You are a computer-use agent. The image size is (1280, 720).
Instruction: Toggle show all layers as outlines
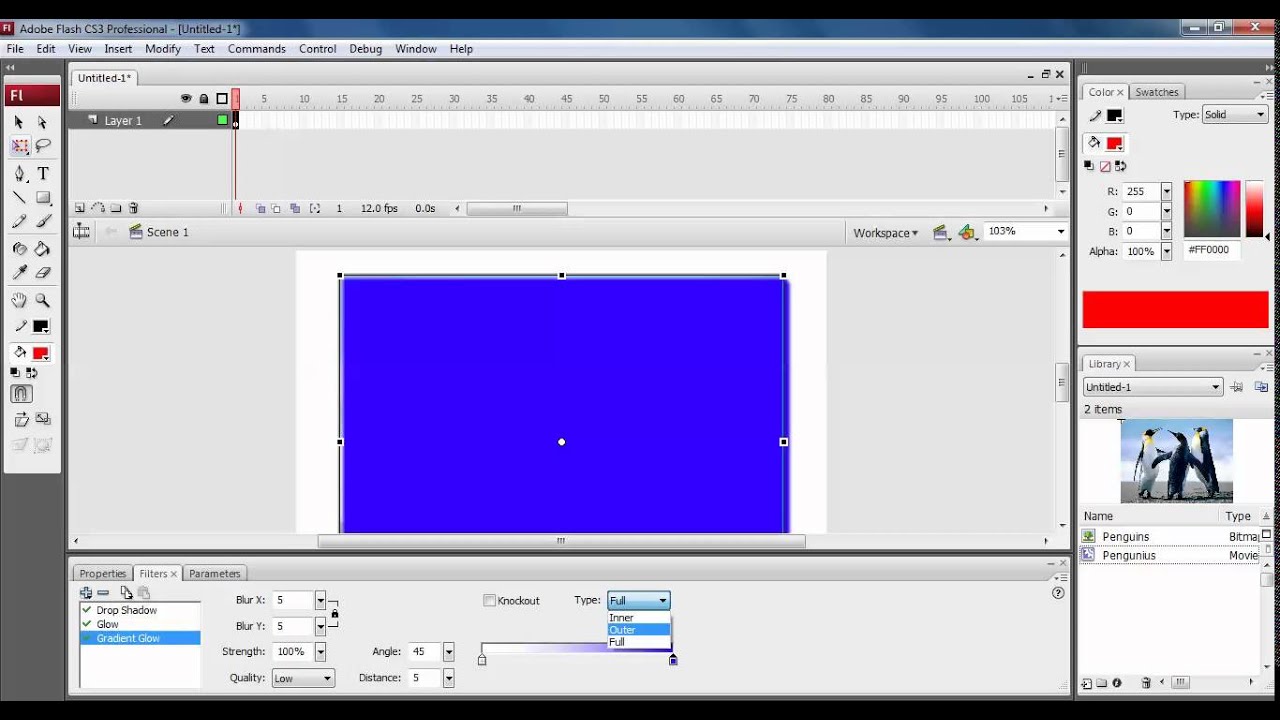(222, 98)
